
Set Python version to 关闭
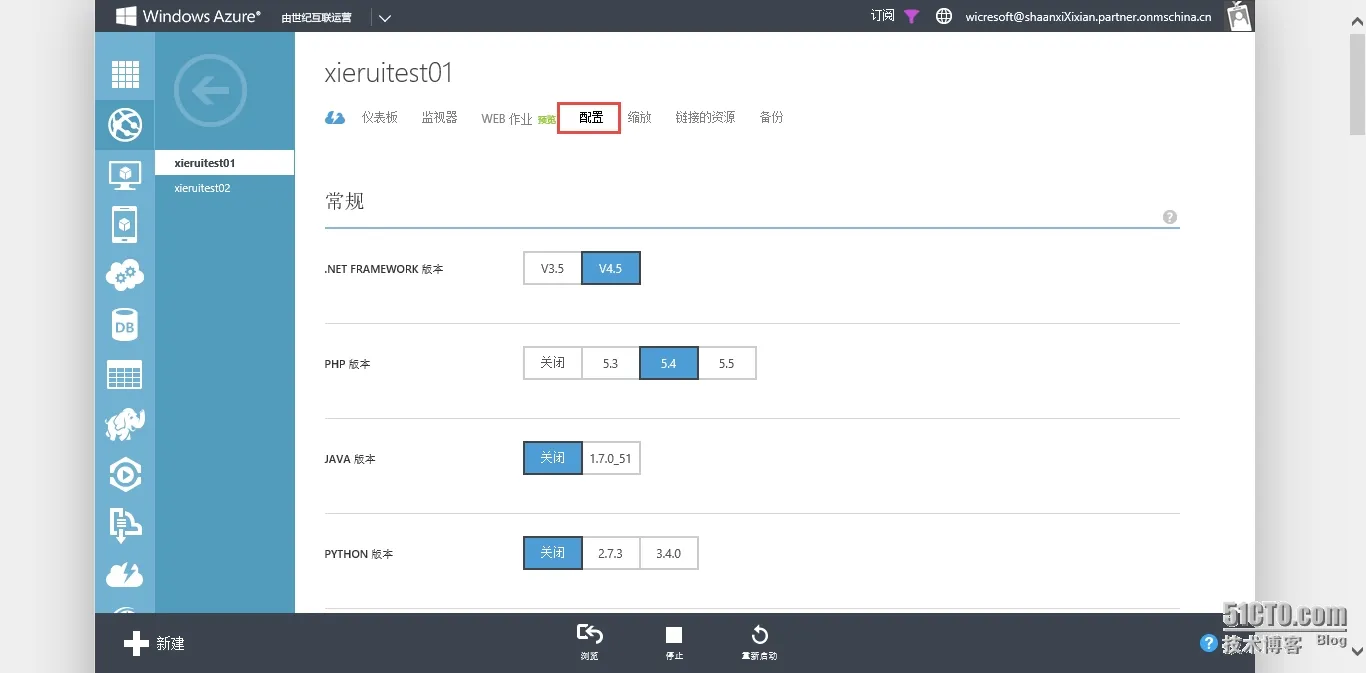pyautogui.click(x=553, y=553)
